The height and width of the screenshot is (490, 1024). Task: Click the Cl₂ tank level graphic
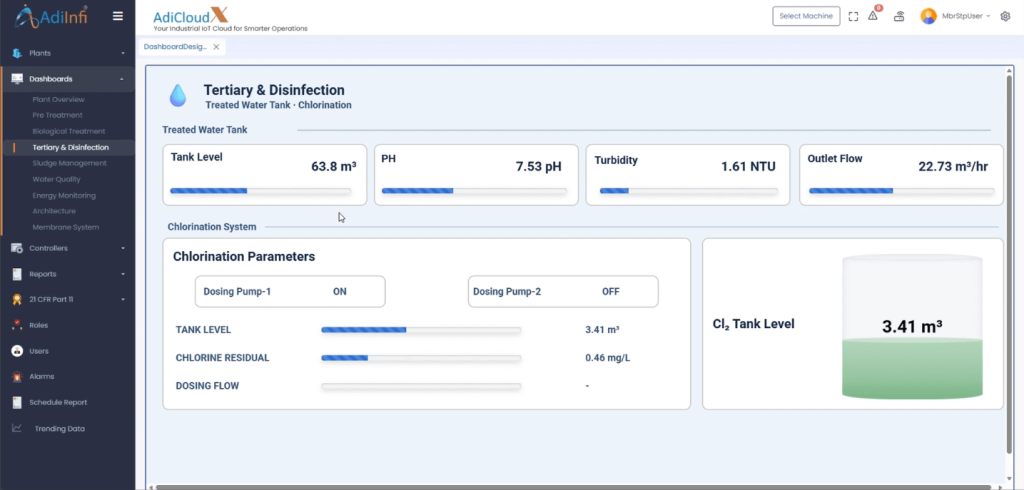912,327
